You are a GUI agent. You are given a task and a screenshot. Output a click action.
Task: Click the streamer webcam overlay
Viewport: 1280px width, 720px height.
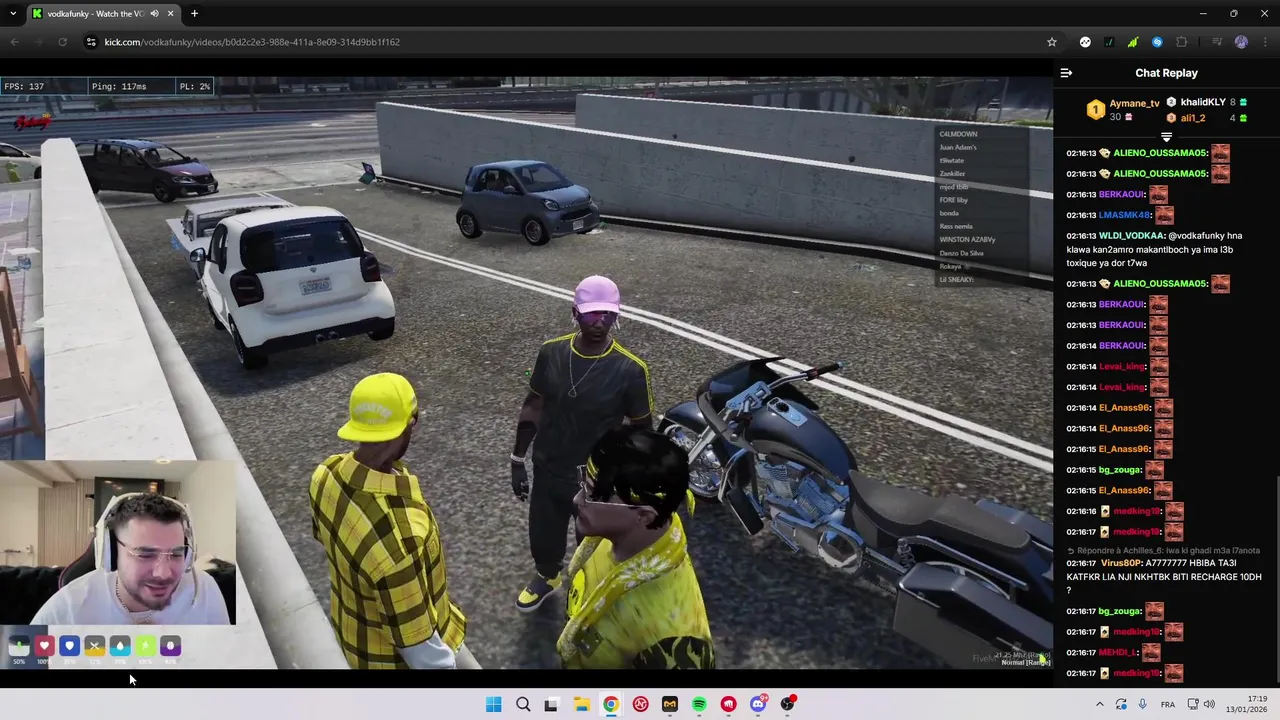[x=118, y=543]
